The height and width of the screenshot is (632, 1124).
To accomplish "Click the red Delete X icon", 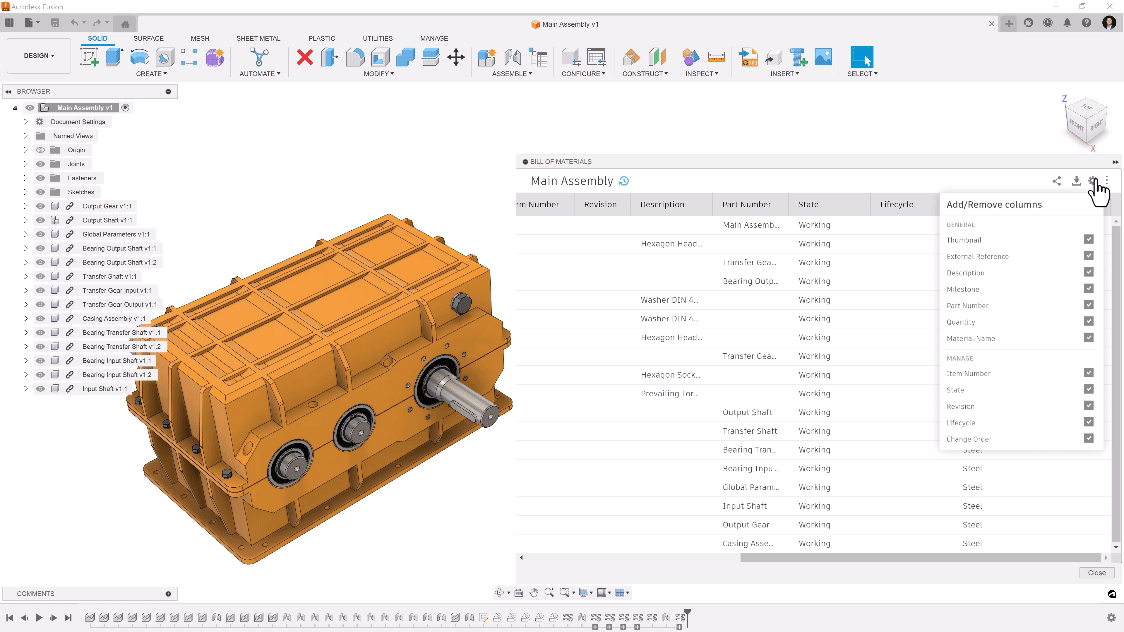I will click(x=305, y=57).
